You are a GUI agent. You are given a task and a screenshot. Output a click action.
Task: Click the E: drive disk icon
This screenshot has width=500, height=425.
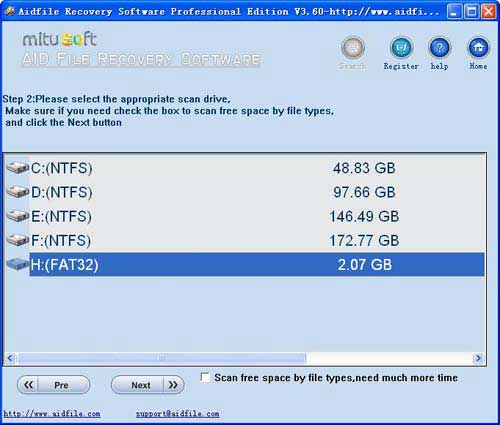coord(18,216)
